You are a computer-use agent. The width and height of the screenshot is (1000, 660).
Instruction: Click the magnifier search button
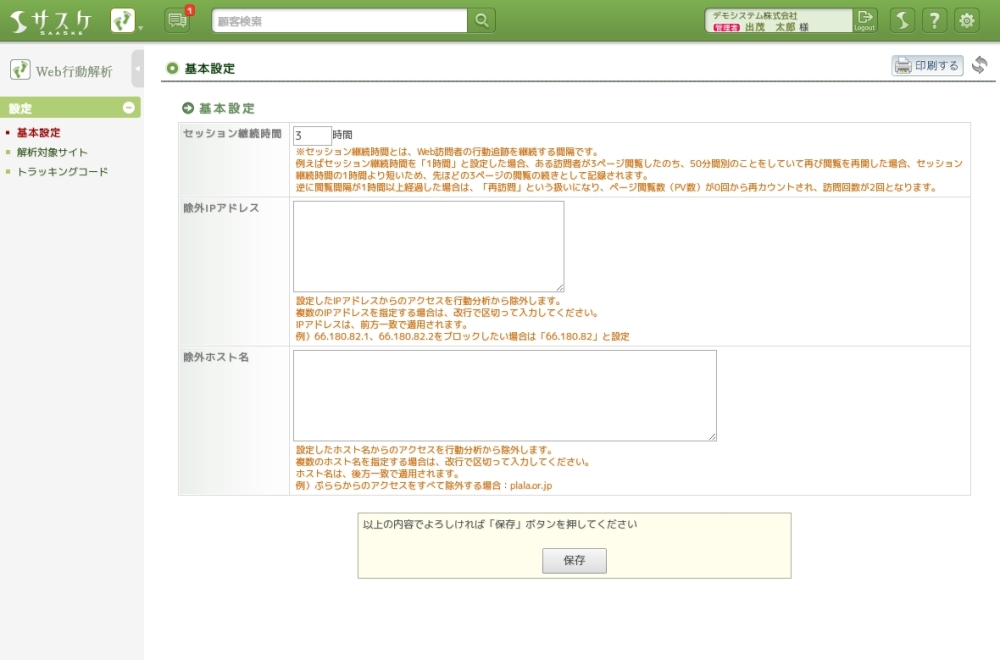[x=482, y=21]
